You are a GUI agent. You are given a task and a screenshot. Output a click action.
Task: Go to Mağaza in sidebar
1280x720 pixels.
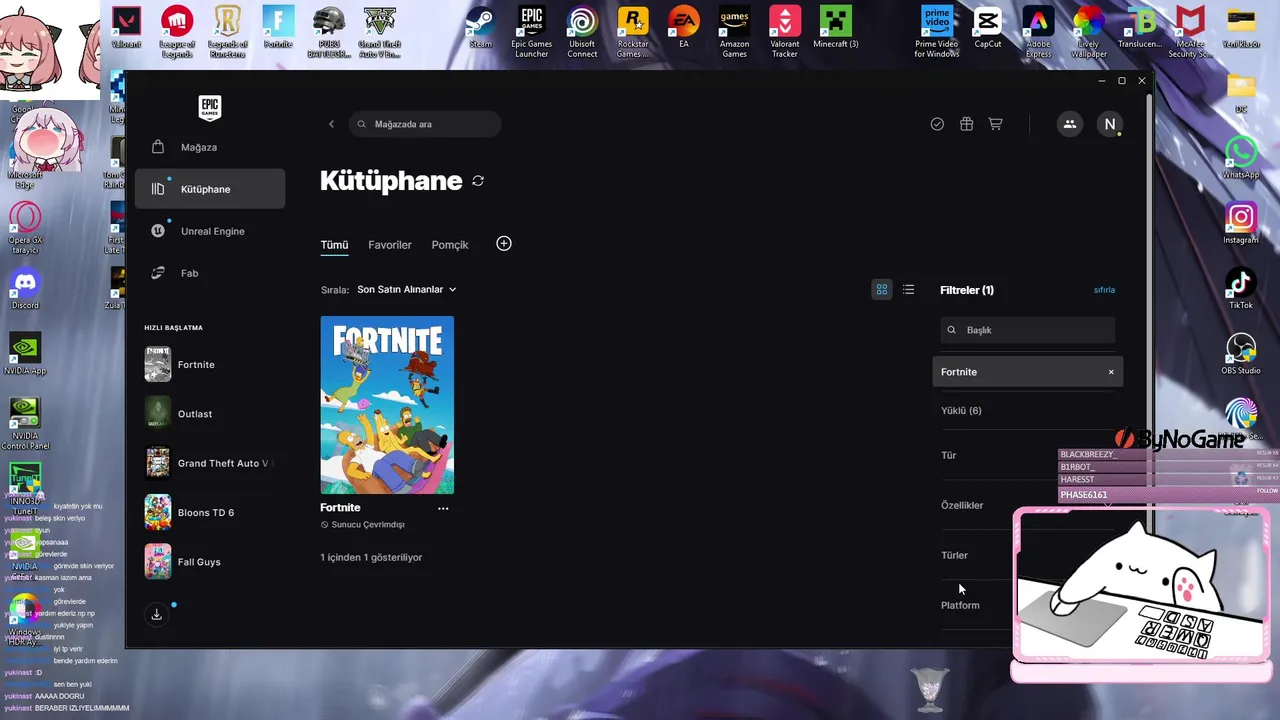pos(210,147)
